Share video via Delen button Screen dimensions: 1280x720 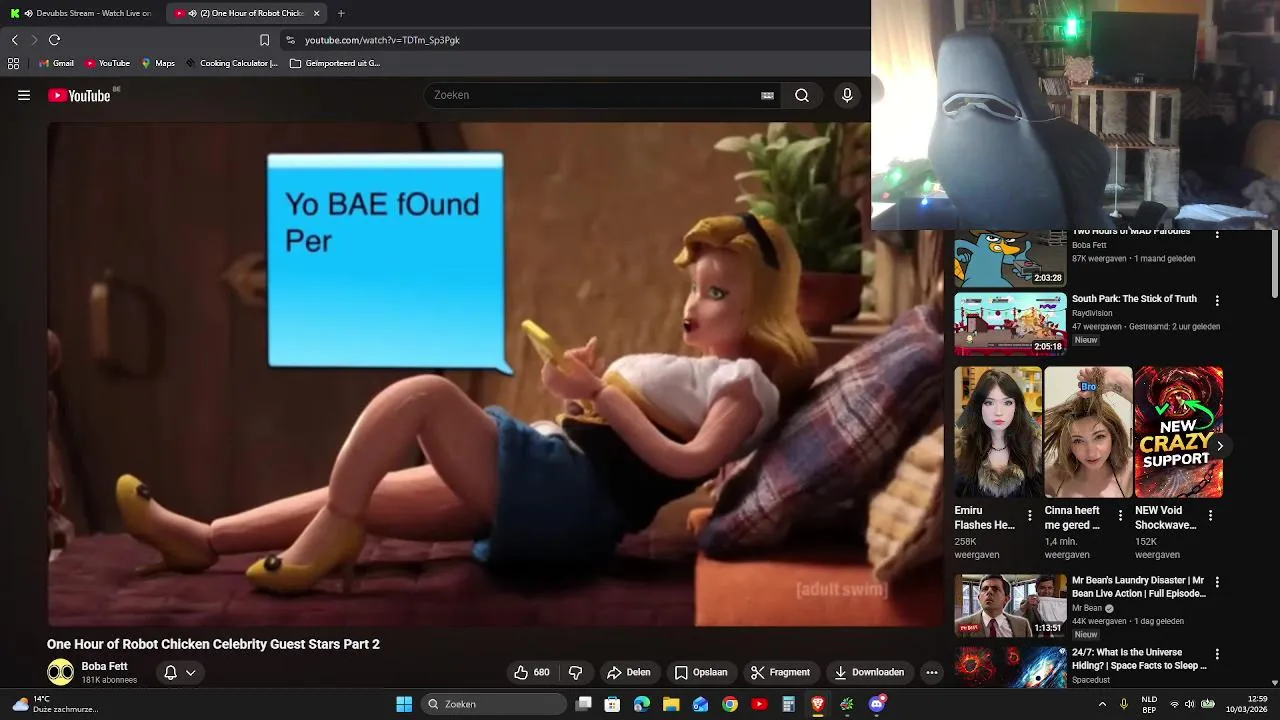(629, 672)
